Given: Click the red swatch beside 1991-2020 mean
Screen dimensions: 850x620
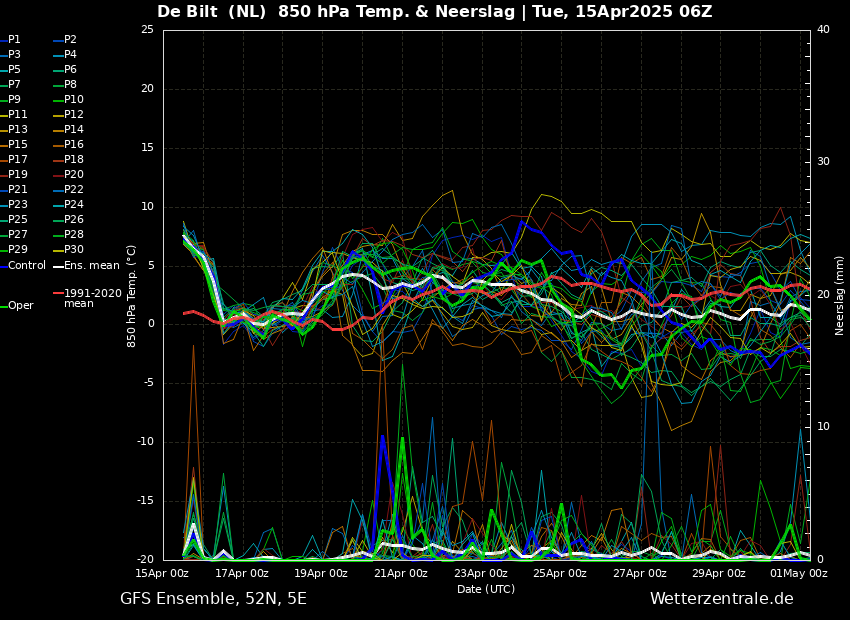Looking at the screenshot, I should click(58, 293).
